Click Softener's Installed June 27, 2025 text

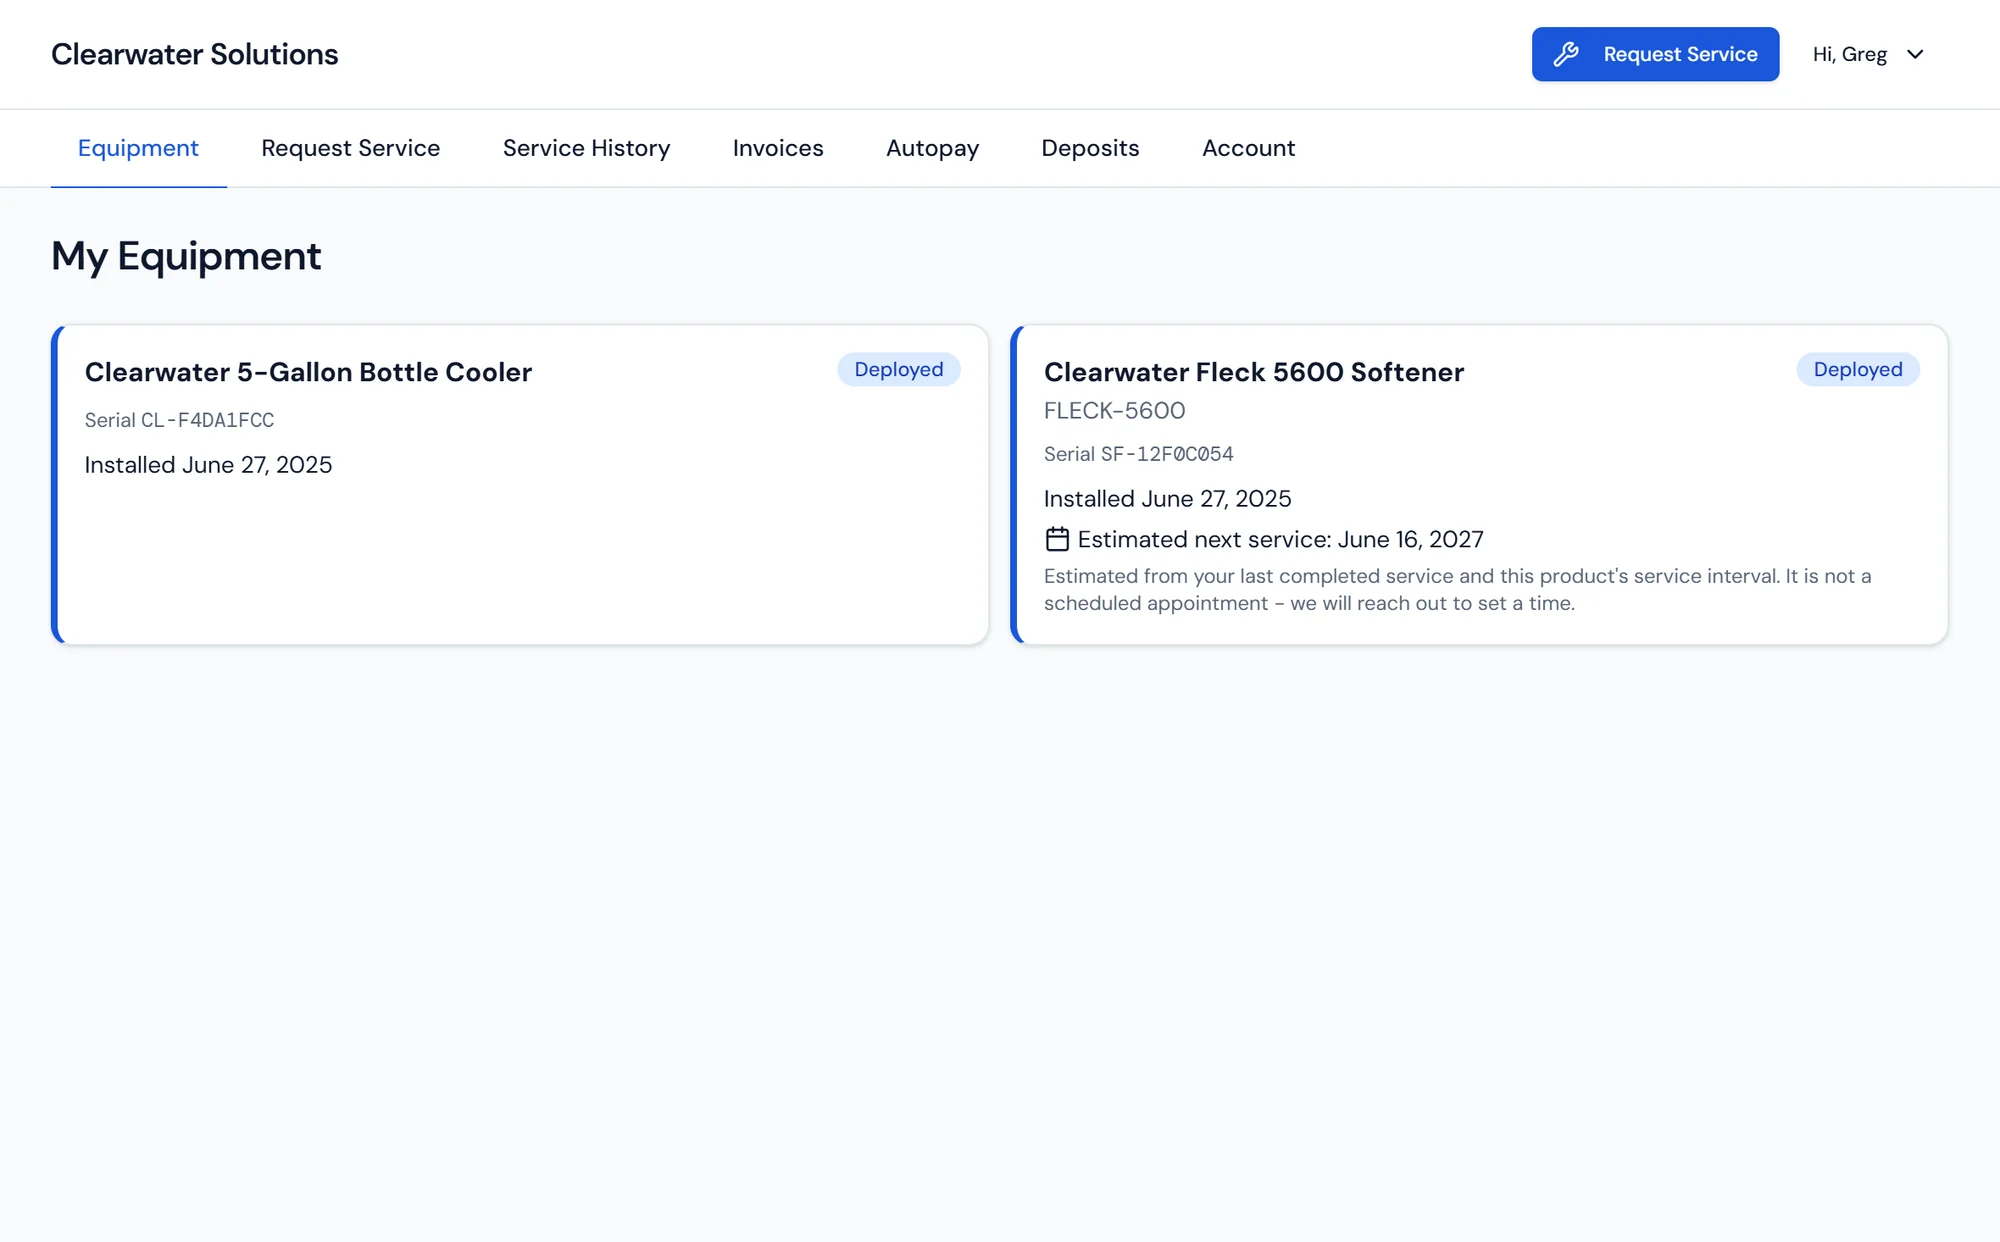pos(1168,499)
